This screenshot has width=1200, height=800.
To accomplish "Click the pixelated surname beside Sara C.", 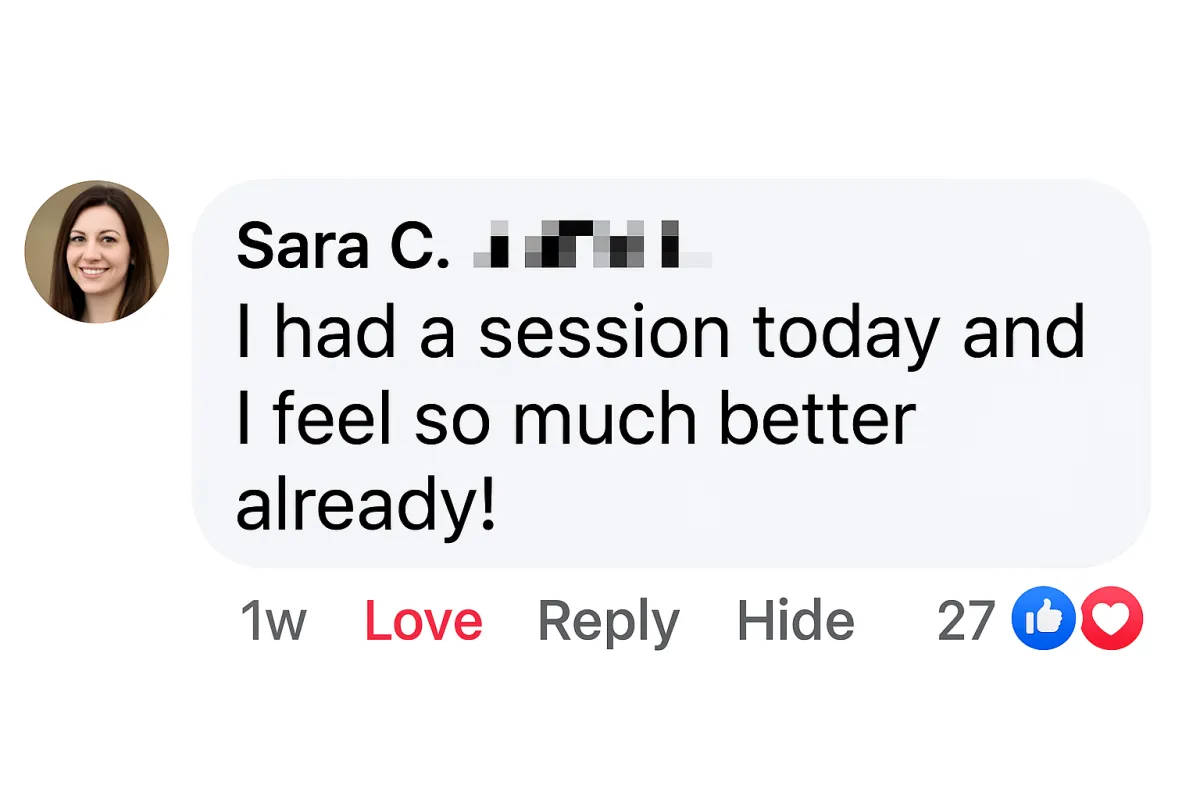I will click(592, 245).
